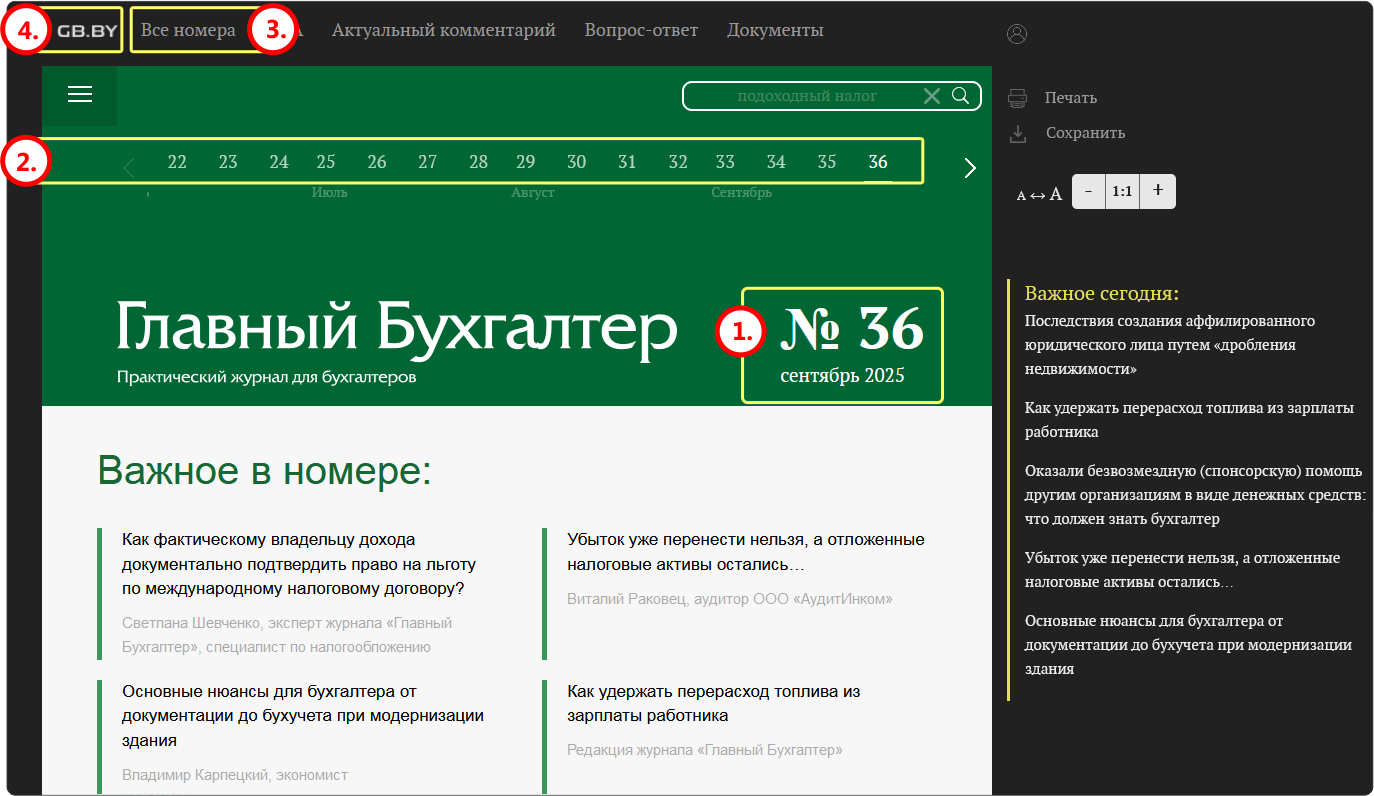1374x796 pixels.
Task: Decrease font size with minus button
Action: (x=1088, y=191)
